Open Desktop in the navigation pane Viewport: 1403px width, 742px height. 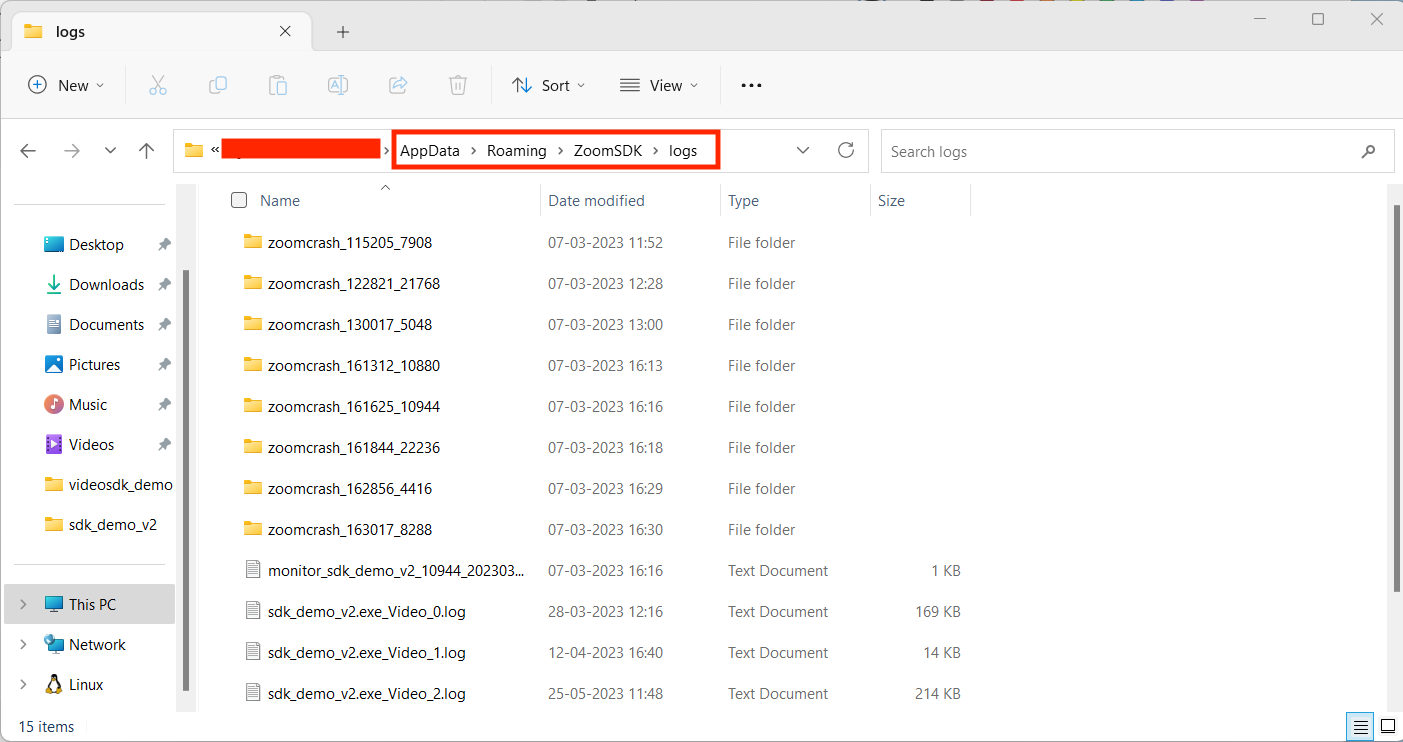[x=96, y=244]
